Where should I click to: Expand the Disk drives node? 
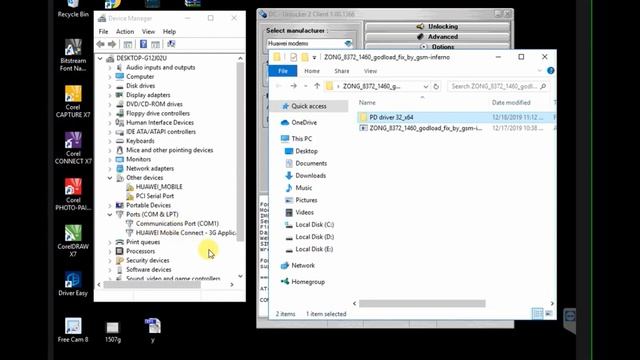pos(110,86)
